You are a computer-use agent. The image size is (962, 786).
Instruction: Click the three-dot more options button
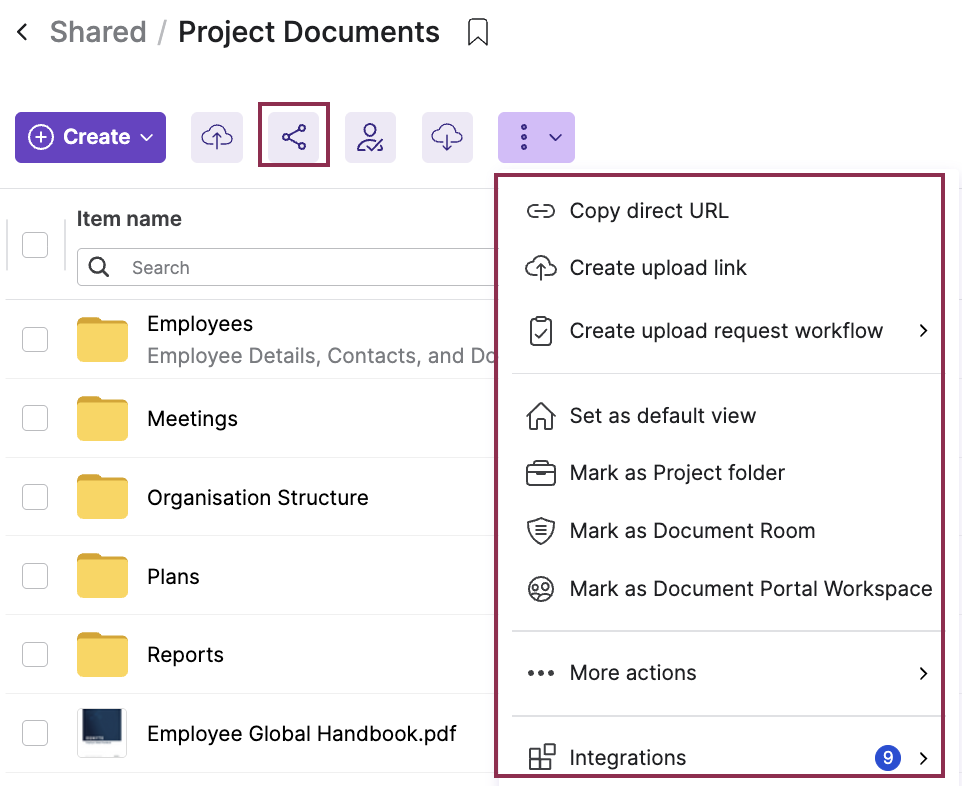pos(536,137)
